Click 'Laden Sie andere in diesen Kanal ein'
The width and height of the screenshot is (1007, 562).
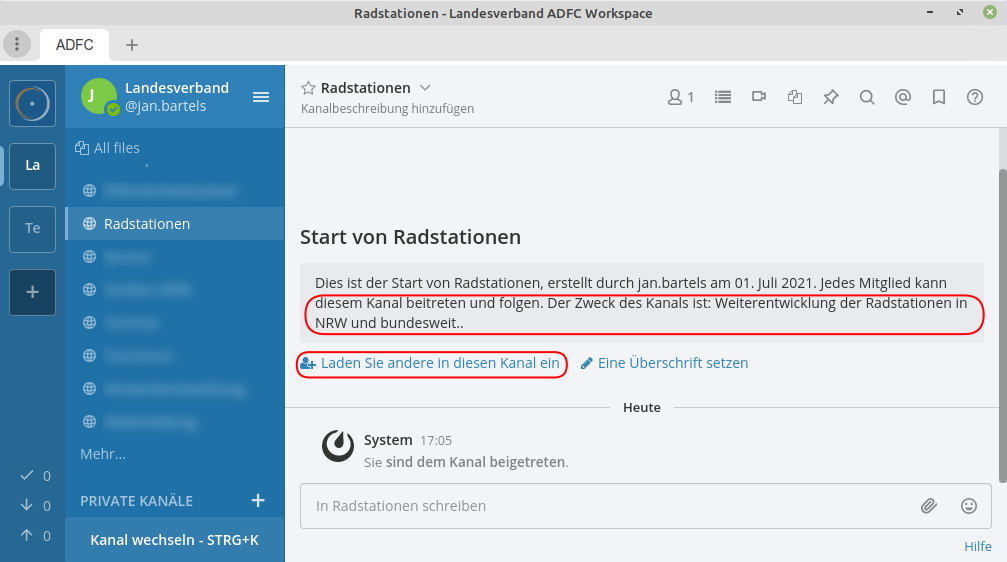pyautogui.click(x=440, y=363)
